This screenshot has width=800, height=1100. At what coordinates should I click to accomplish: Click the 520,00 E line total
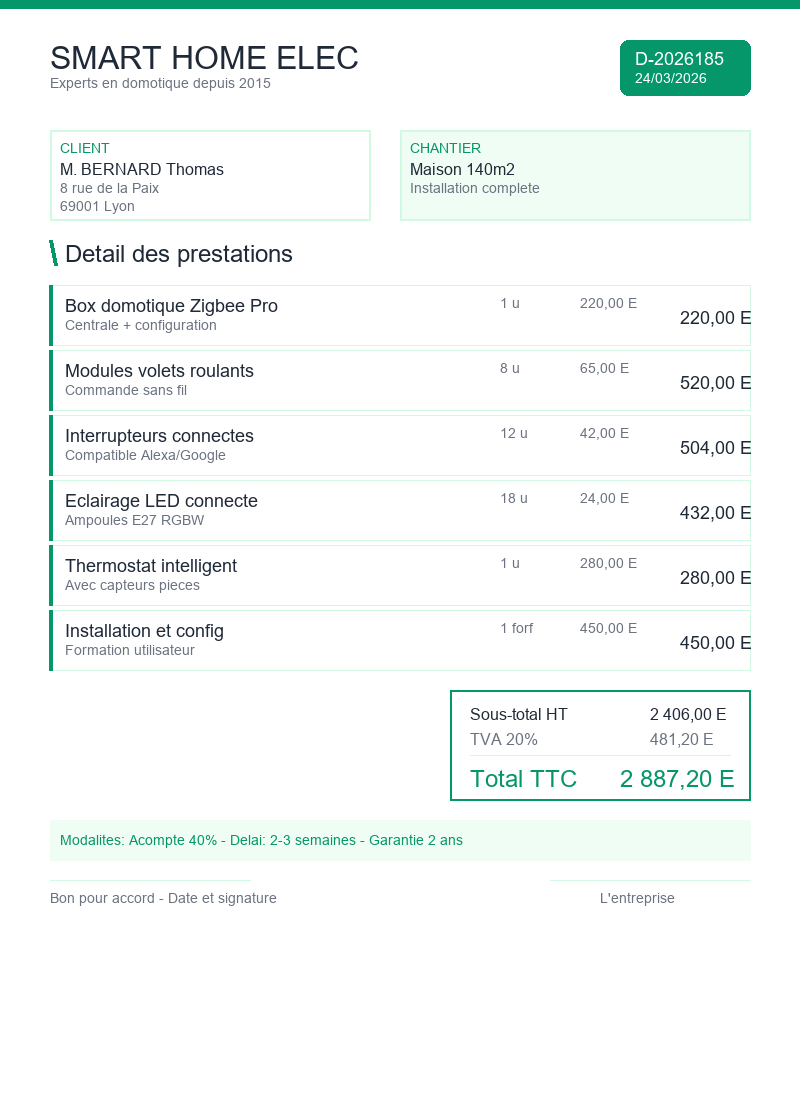[x=714, y=383]
